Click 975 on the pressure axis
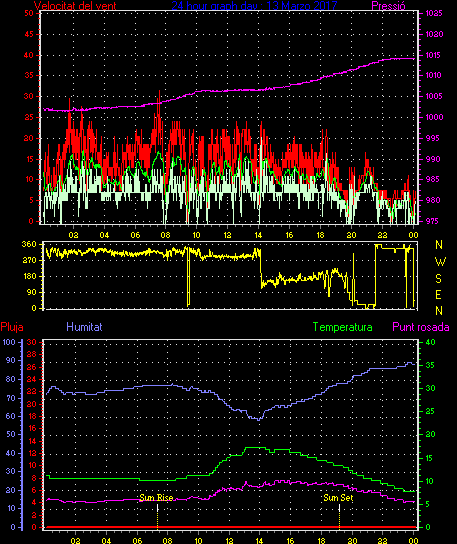 432,221
